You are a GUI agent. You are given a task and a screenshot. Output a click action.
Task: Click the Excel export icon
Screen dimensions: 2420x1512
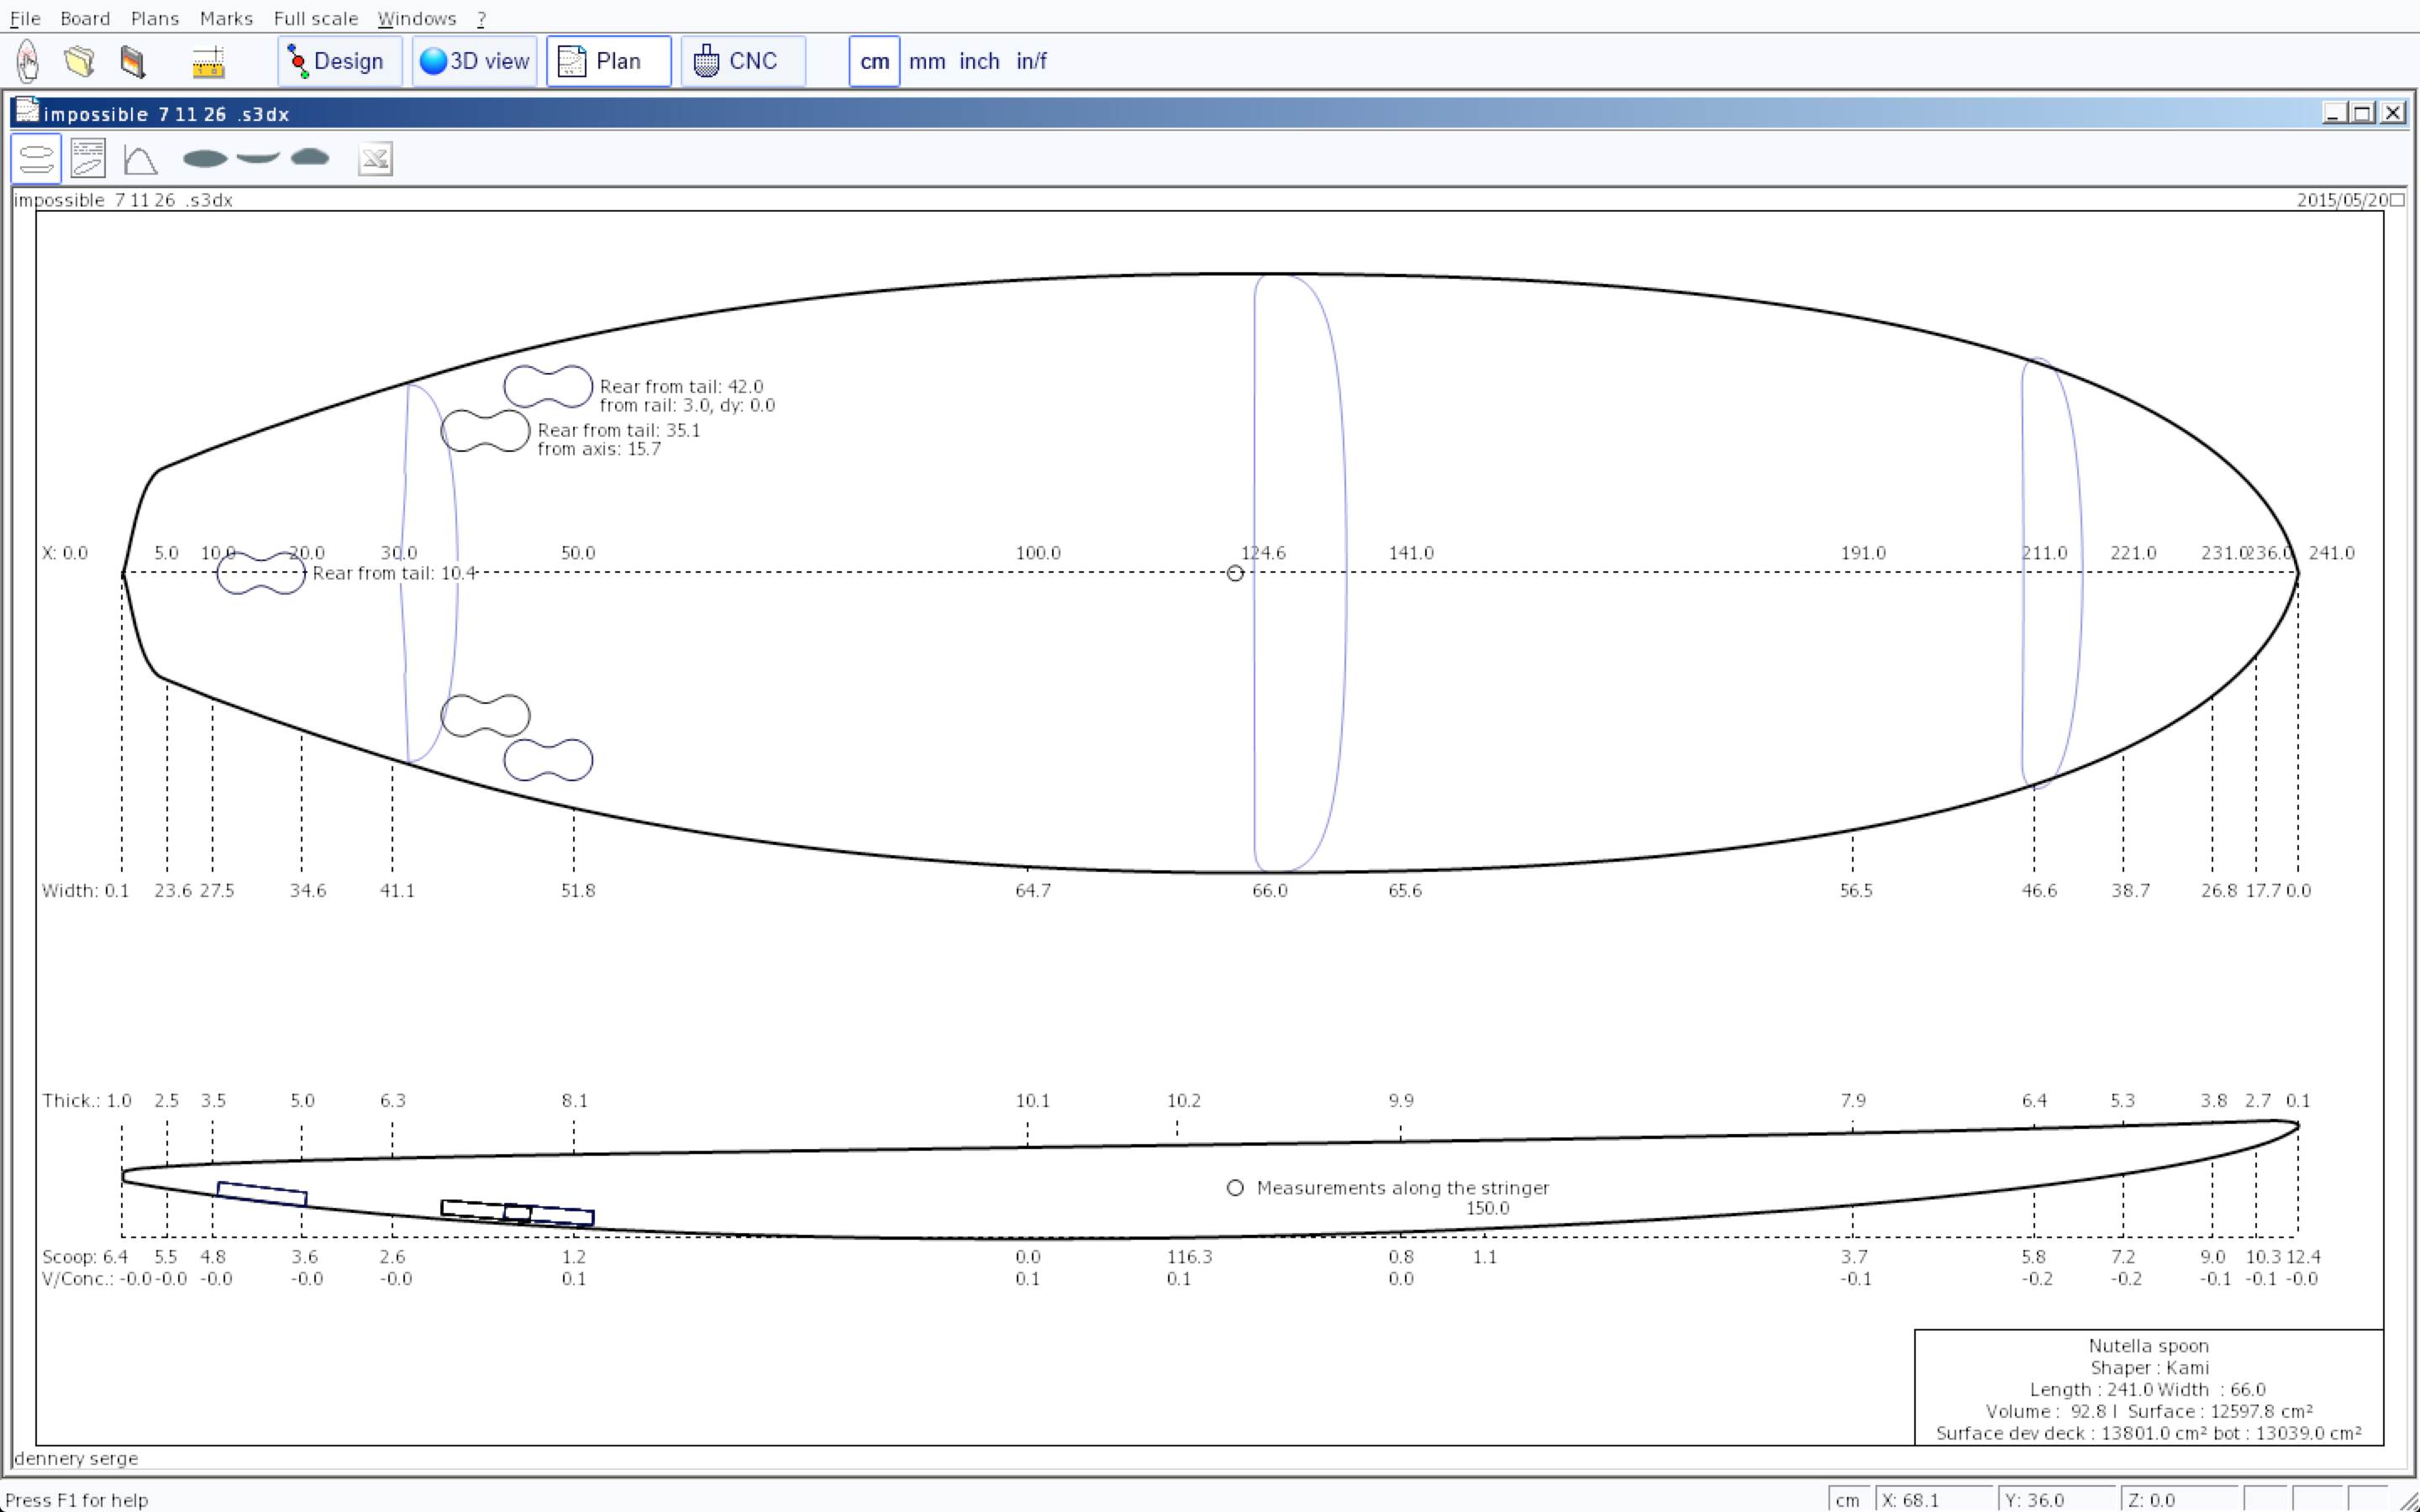click(x=375, y=159)
